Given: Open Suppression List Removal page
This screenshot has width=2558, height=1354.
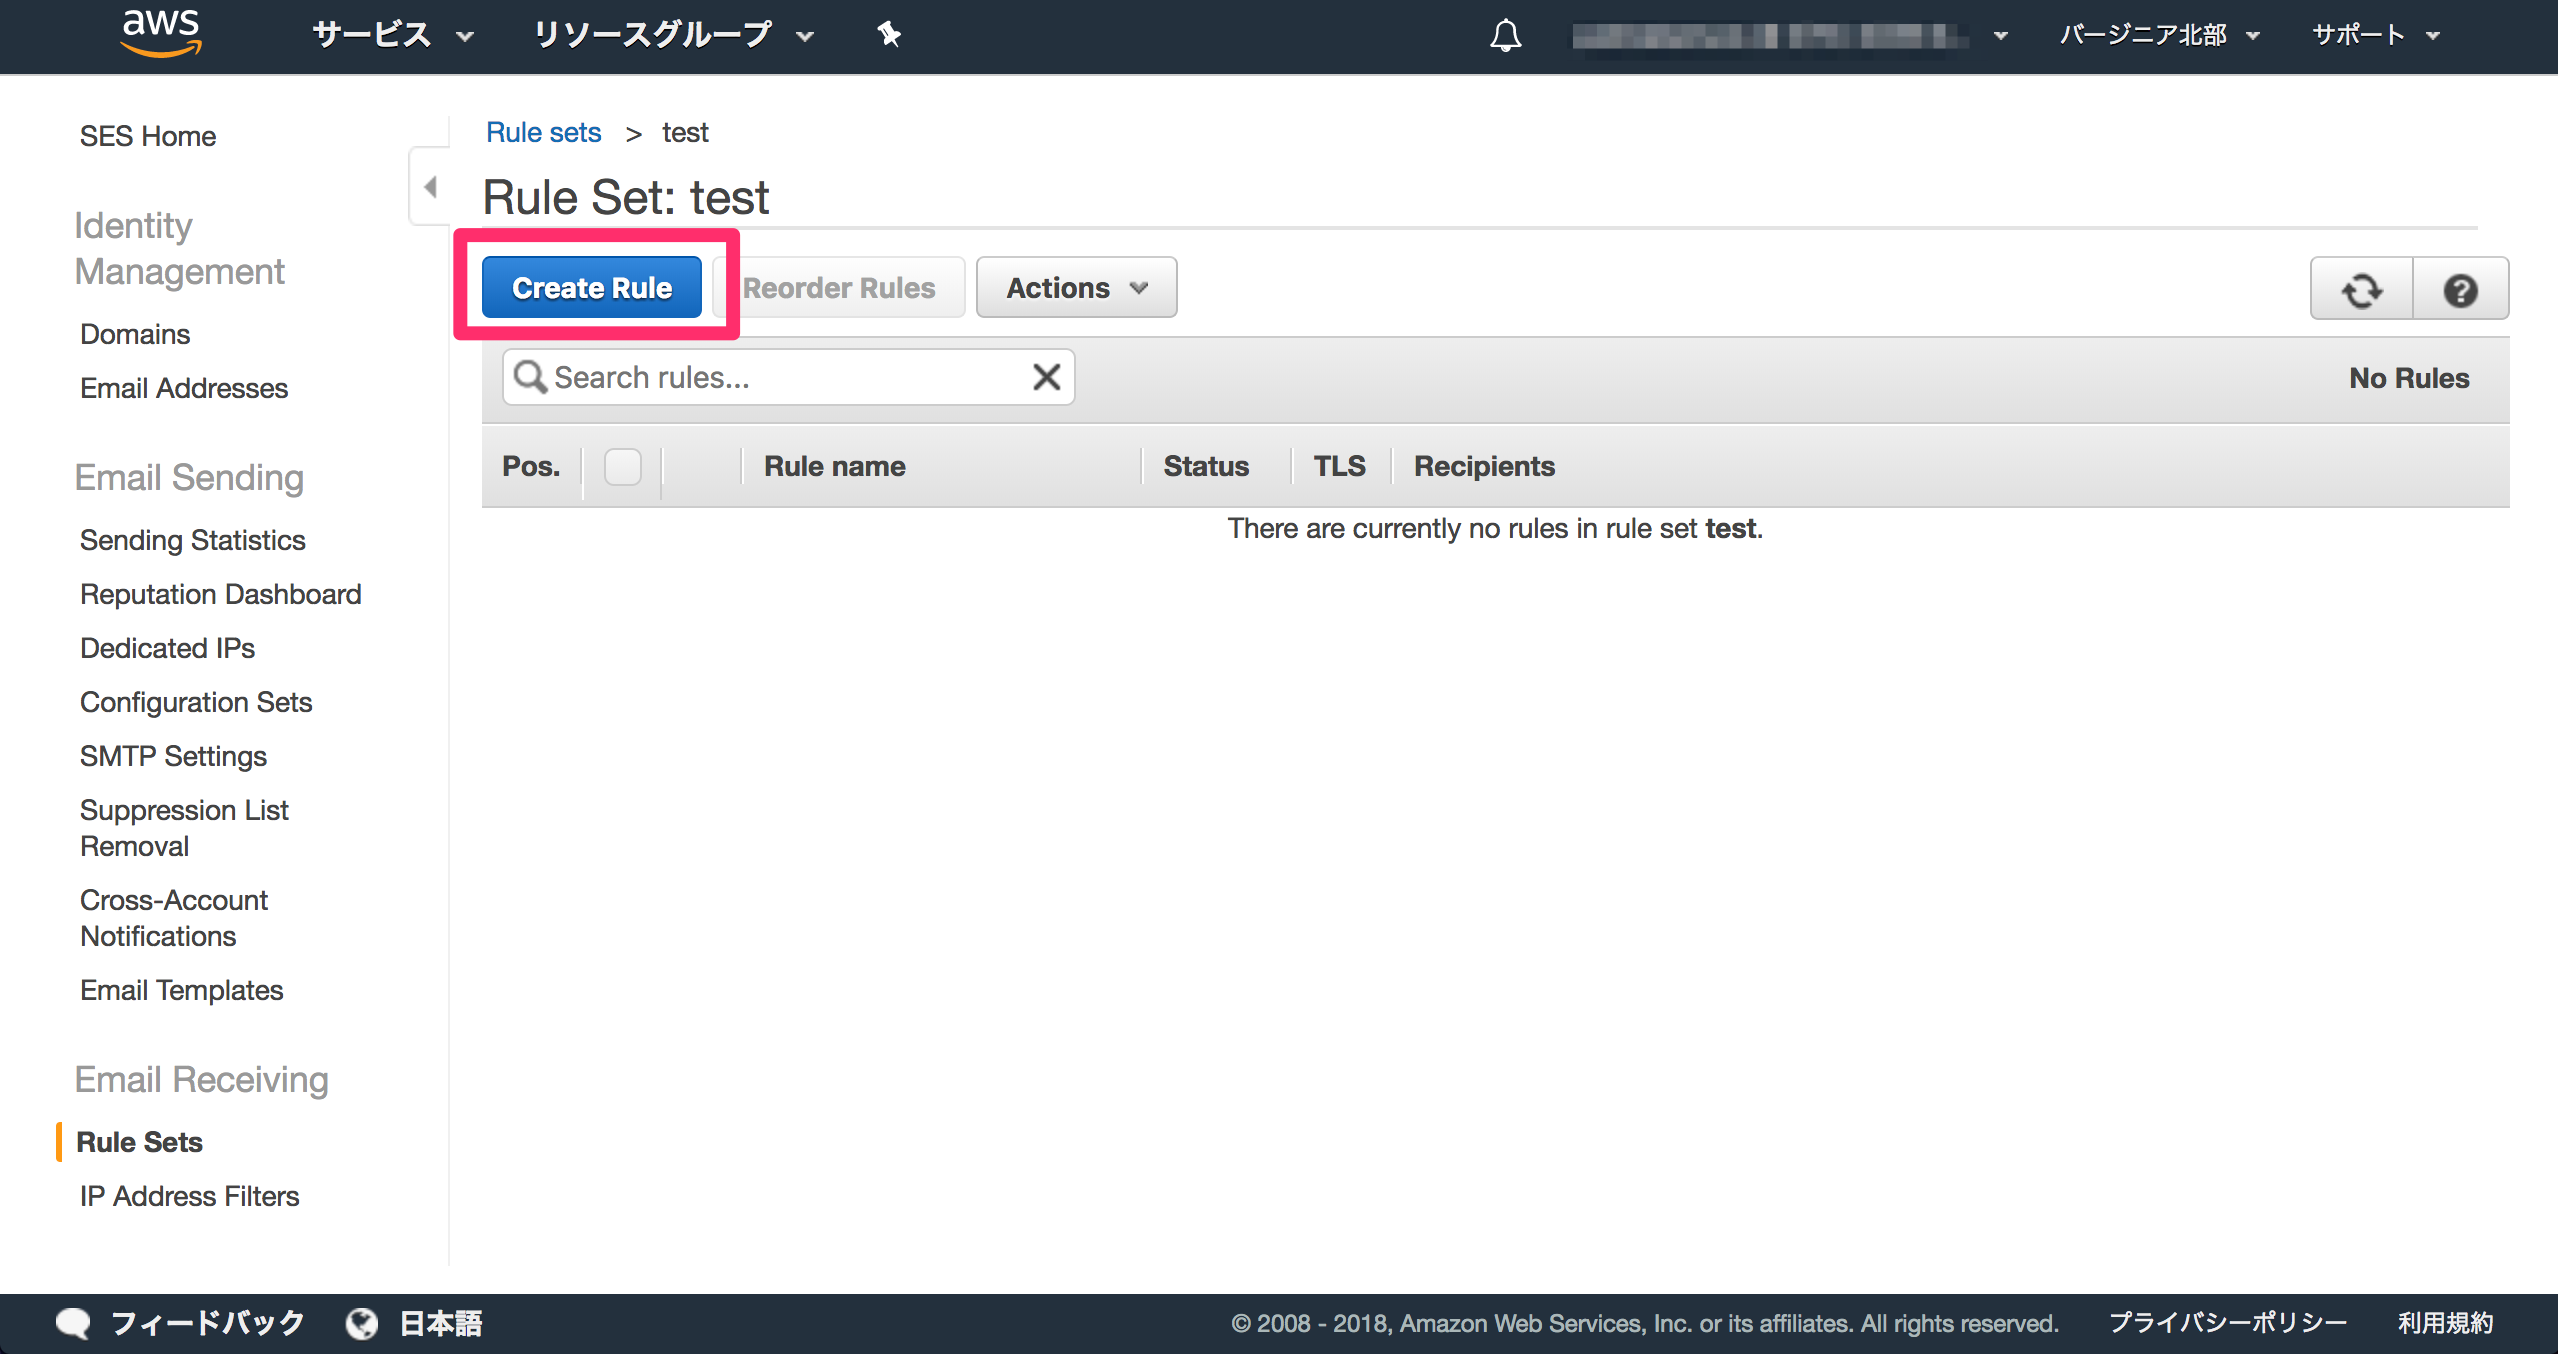Looking at the screenshot, I should point(184,828).
